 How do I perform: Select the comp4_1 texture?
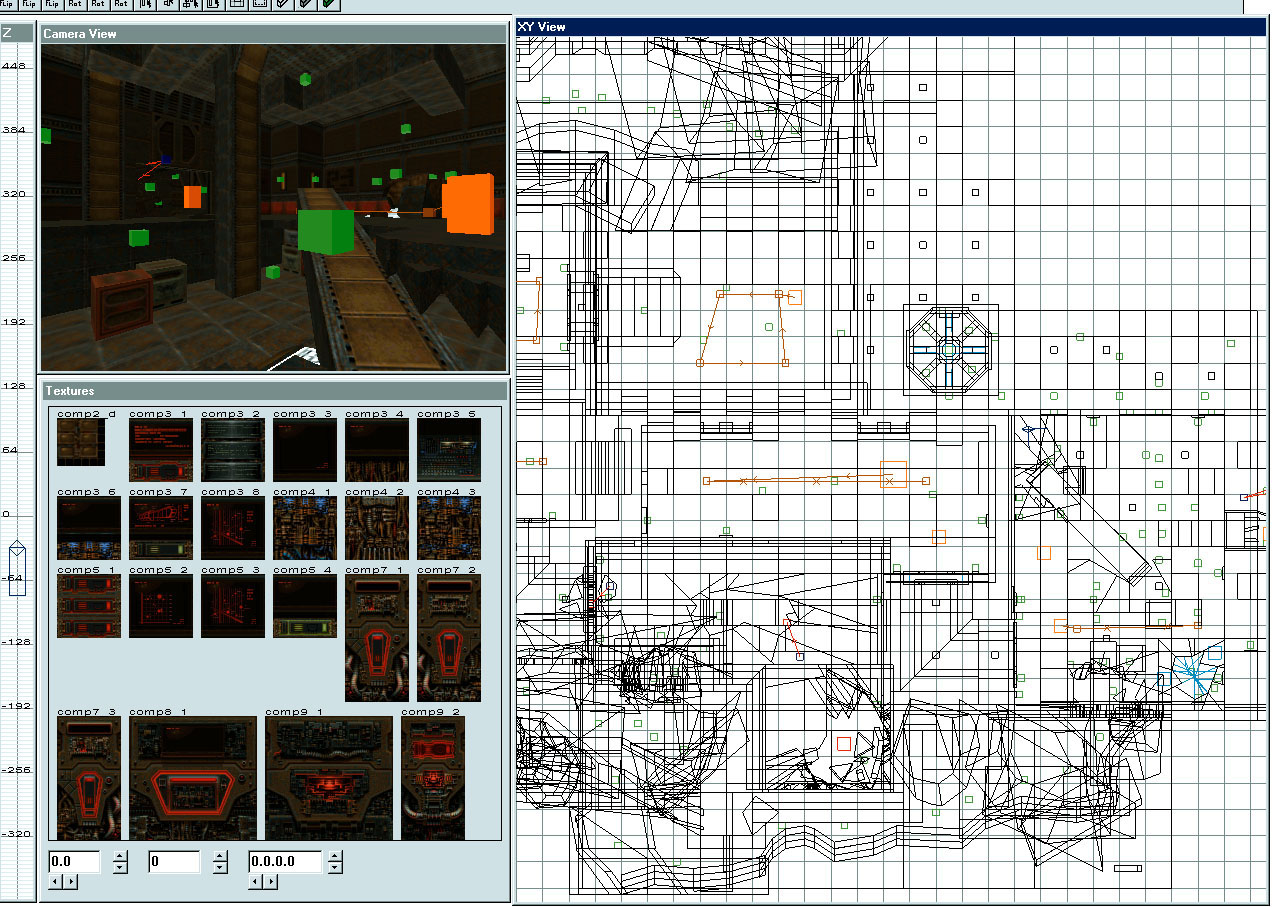[305, 528]
